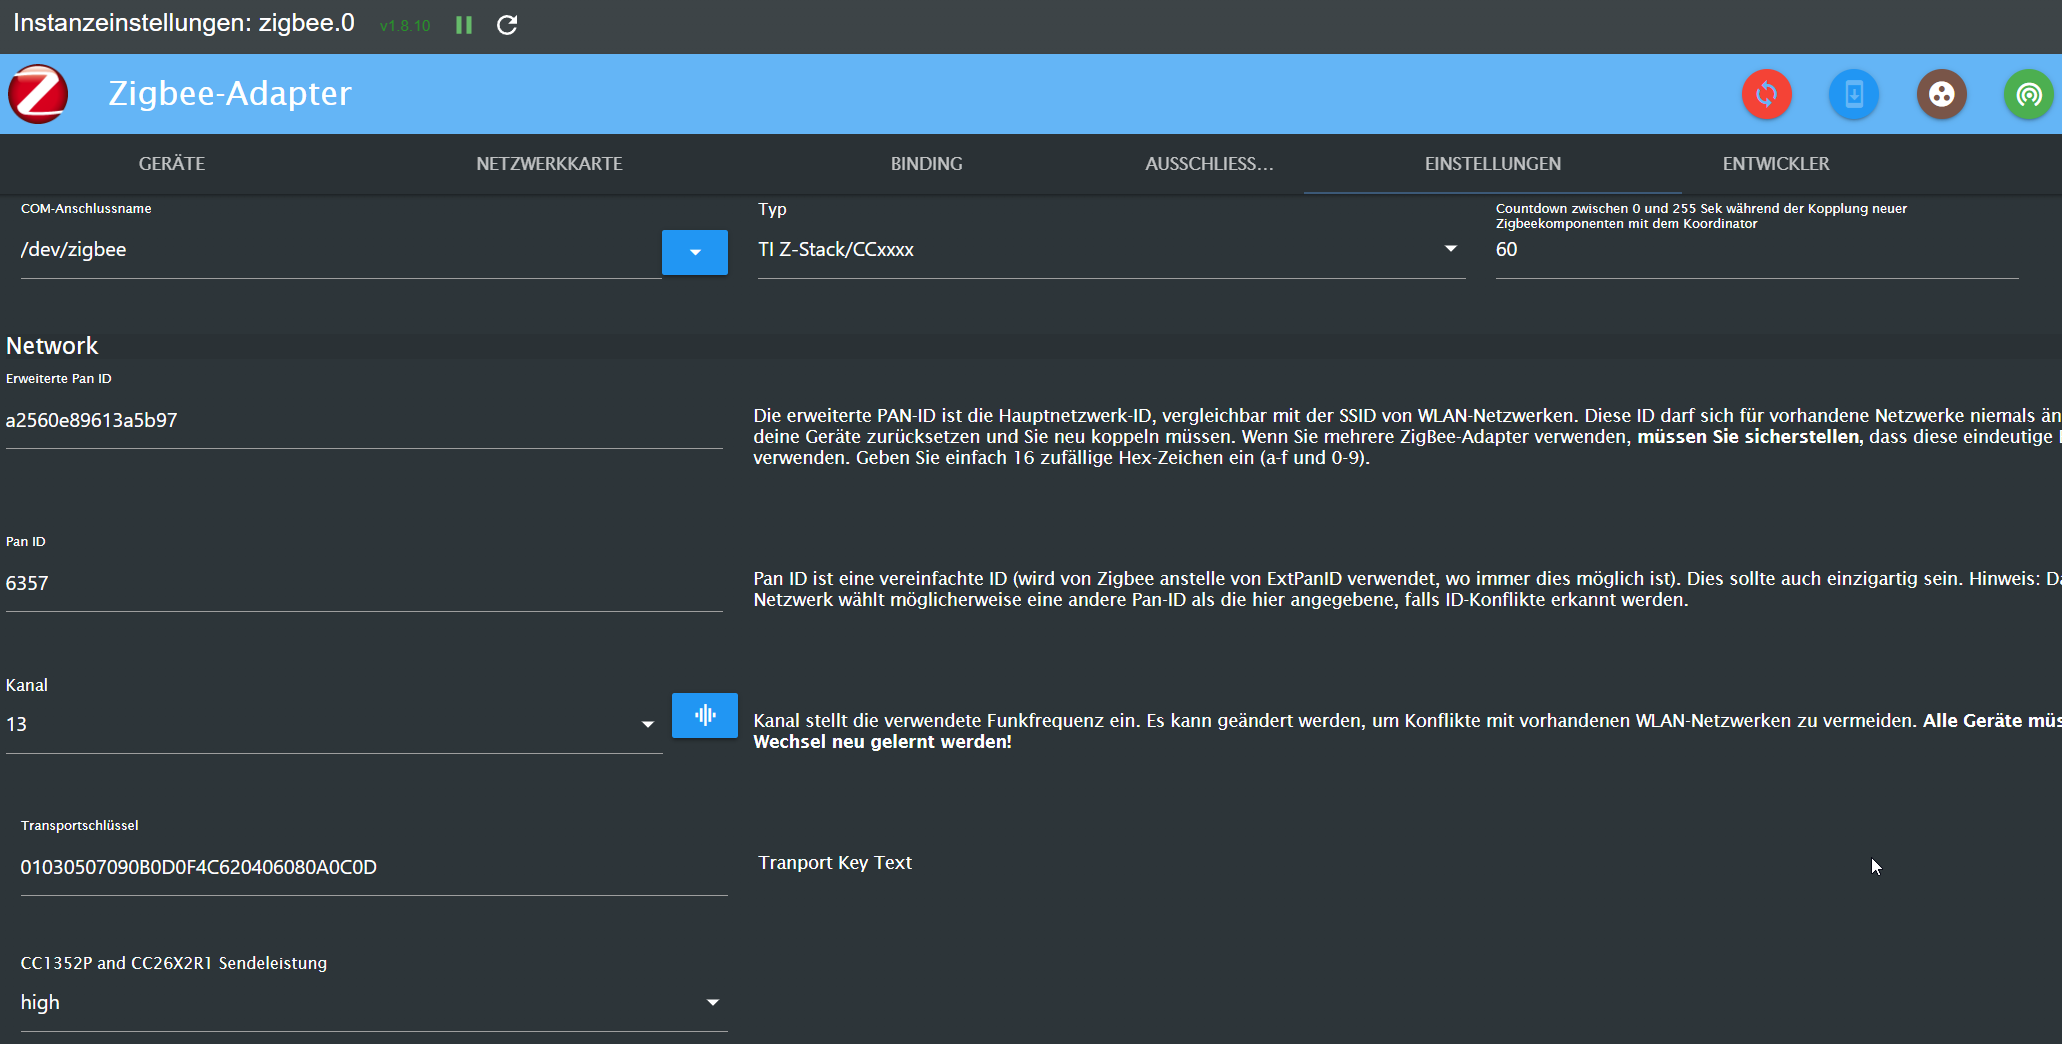Edit the Erweiterte Pan ID field
This screenshot has width=2062, height=1044.
point(364,421)
